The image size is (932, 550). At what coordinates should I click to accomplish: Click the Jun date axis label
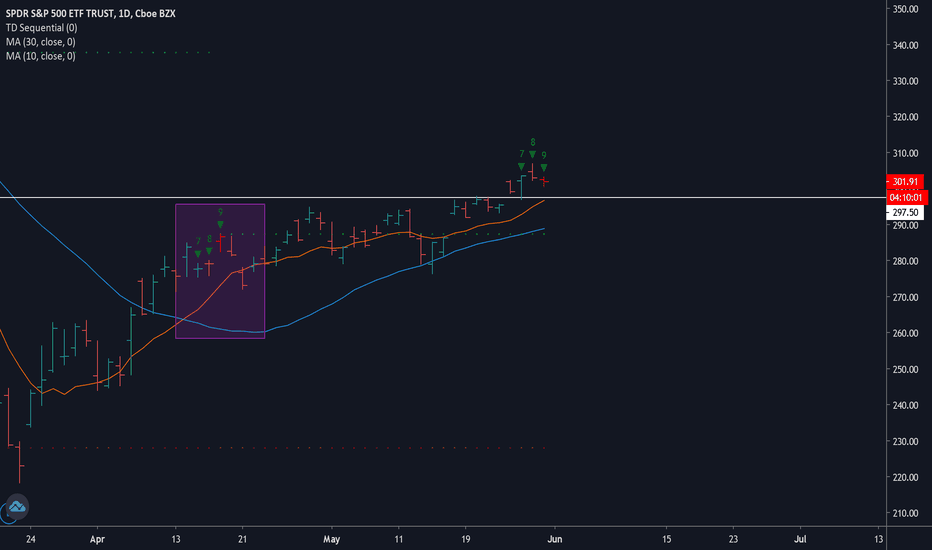[555, 539]
